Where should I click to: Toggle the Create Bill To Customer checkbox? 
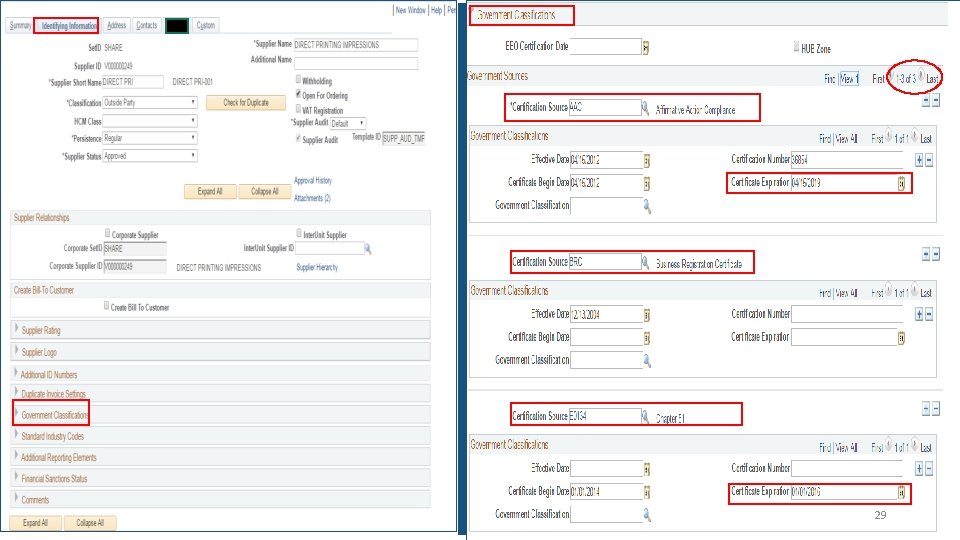point(107,306)
